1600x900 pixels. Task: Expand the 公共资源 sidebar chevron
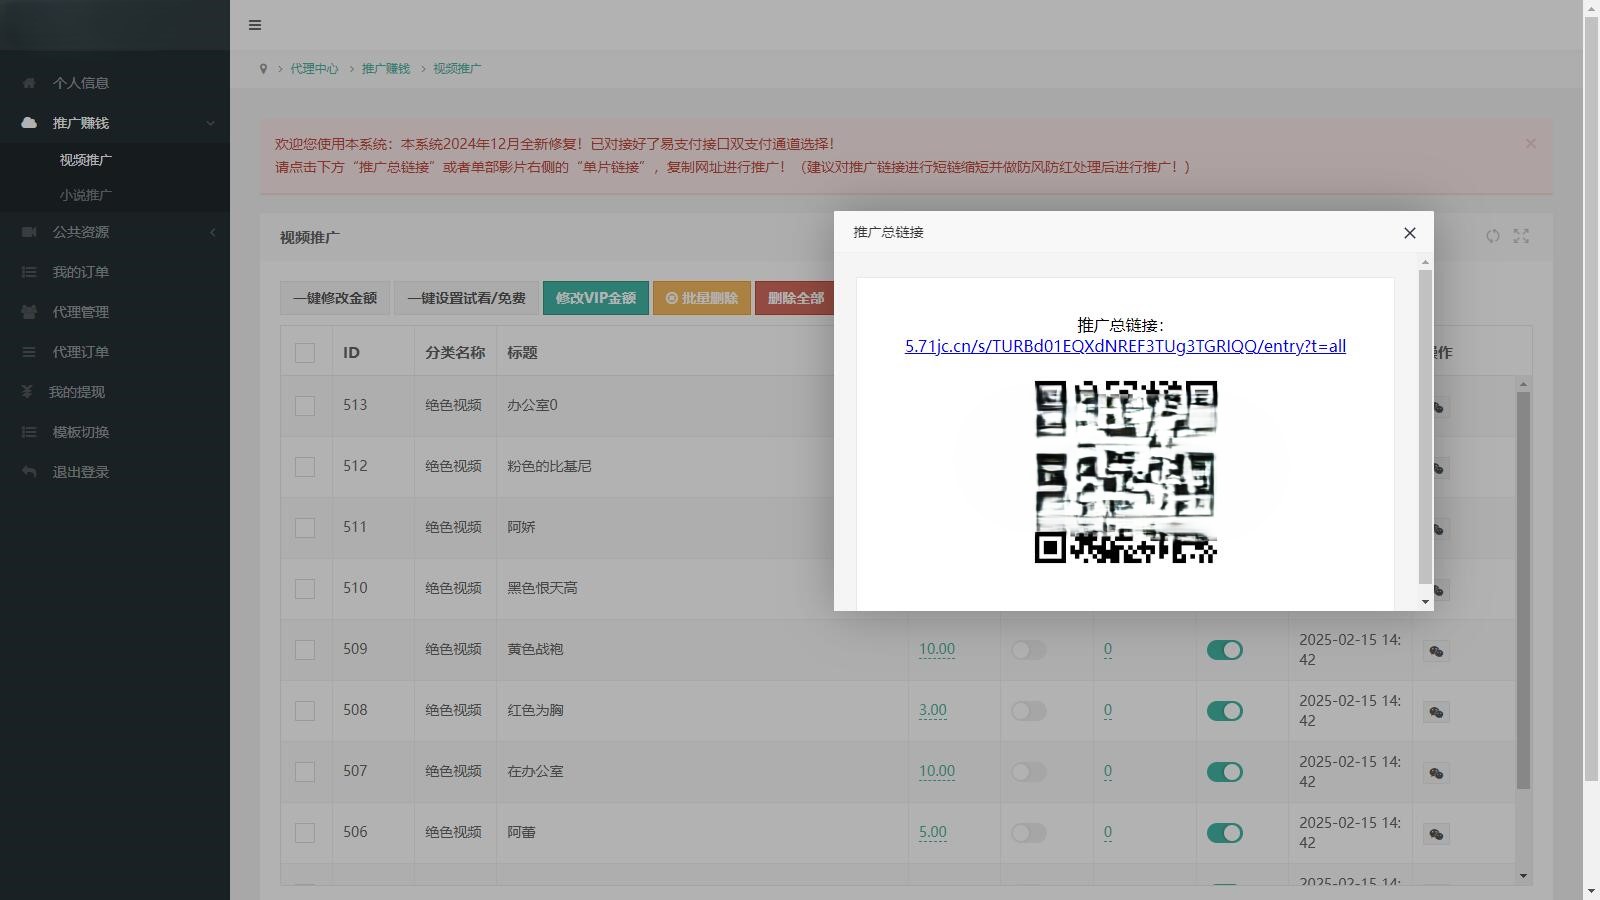[x=212, y=232]
